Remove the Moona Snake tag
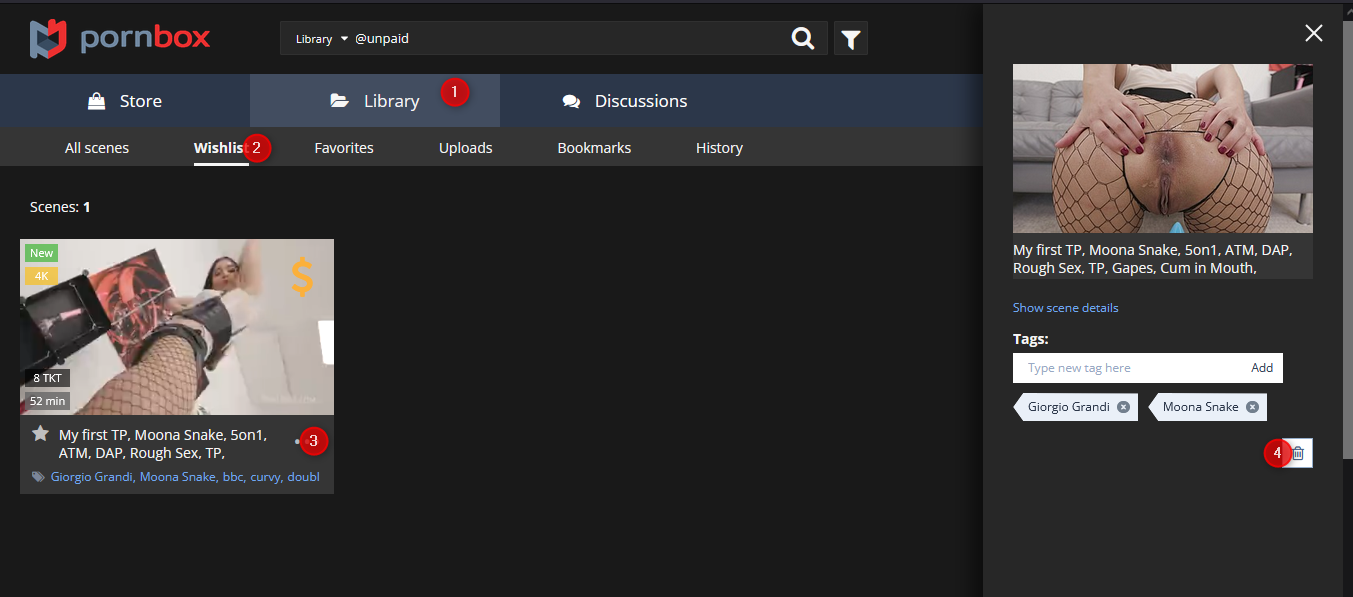 [x=1252, y=407]
